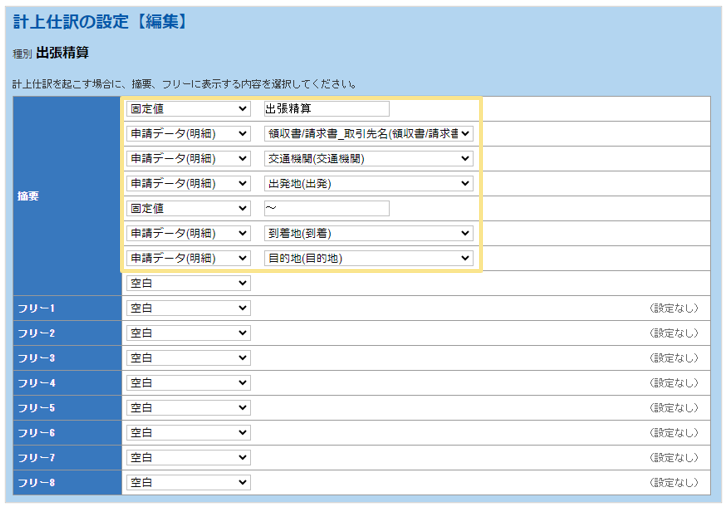Screen dimensions: 724x505
Task: Click the 摘要 row header cell
Action: 67,196
